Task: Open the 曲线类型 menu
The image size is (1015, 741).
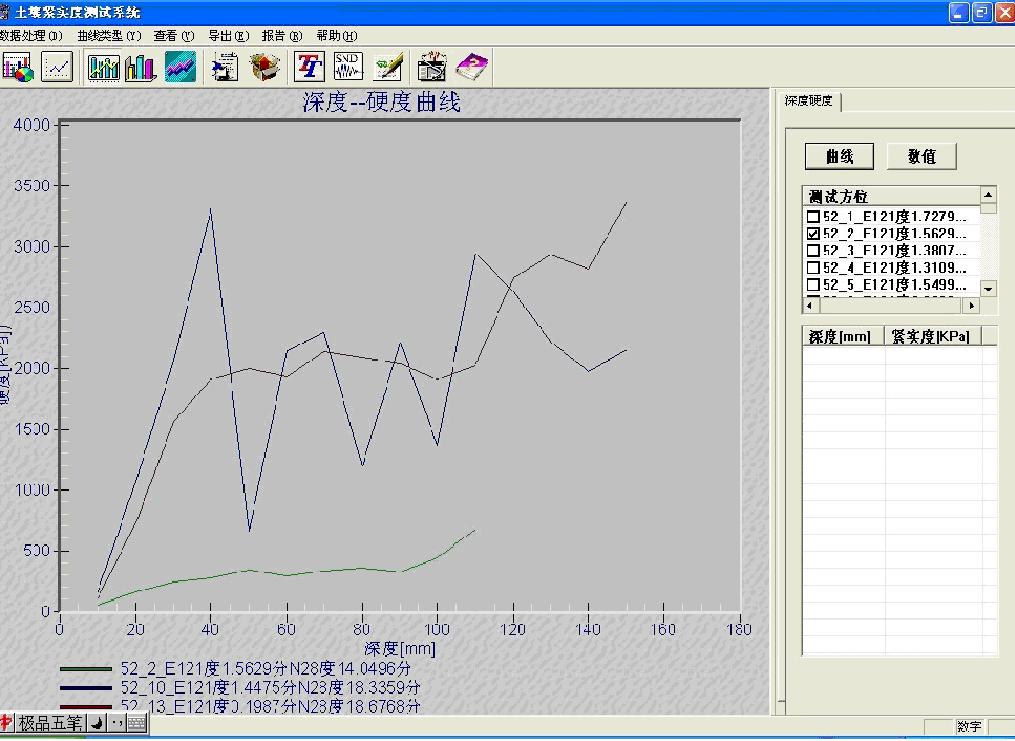Action: tap(109, 36)
